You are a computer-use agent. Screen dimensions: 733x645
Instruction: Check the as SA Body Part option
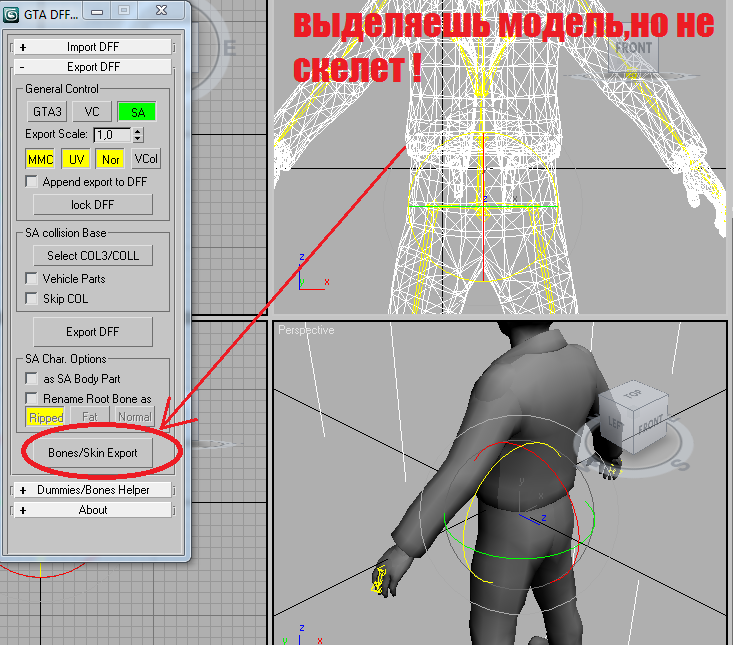(31, 378)
